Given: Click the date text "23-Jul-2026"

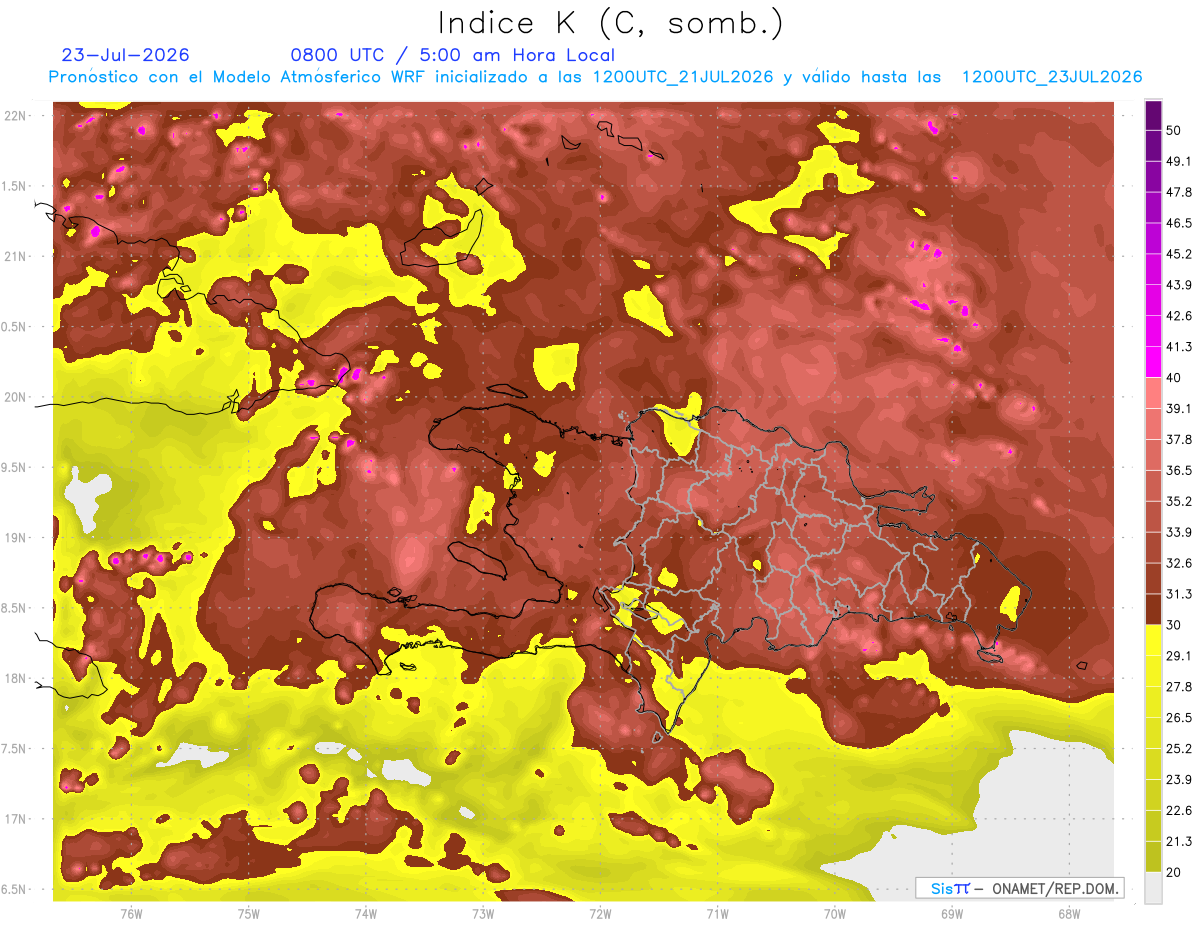Looking at the screenshot, I should 126,55.
